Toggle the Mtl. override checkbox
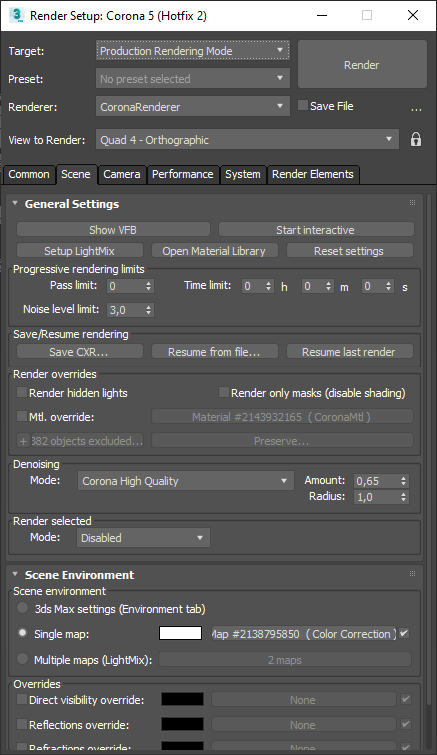Viewport: 437px width, 755px height. (x=22, y=416)
